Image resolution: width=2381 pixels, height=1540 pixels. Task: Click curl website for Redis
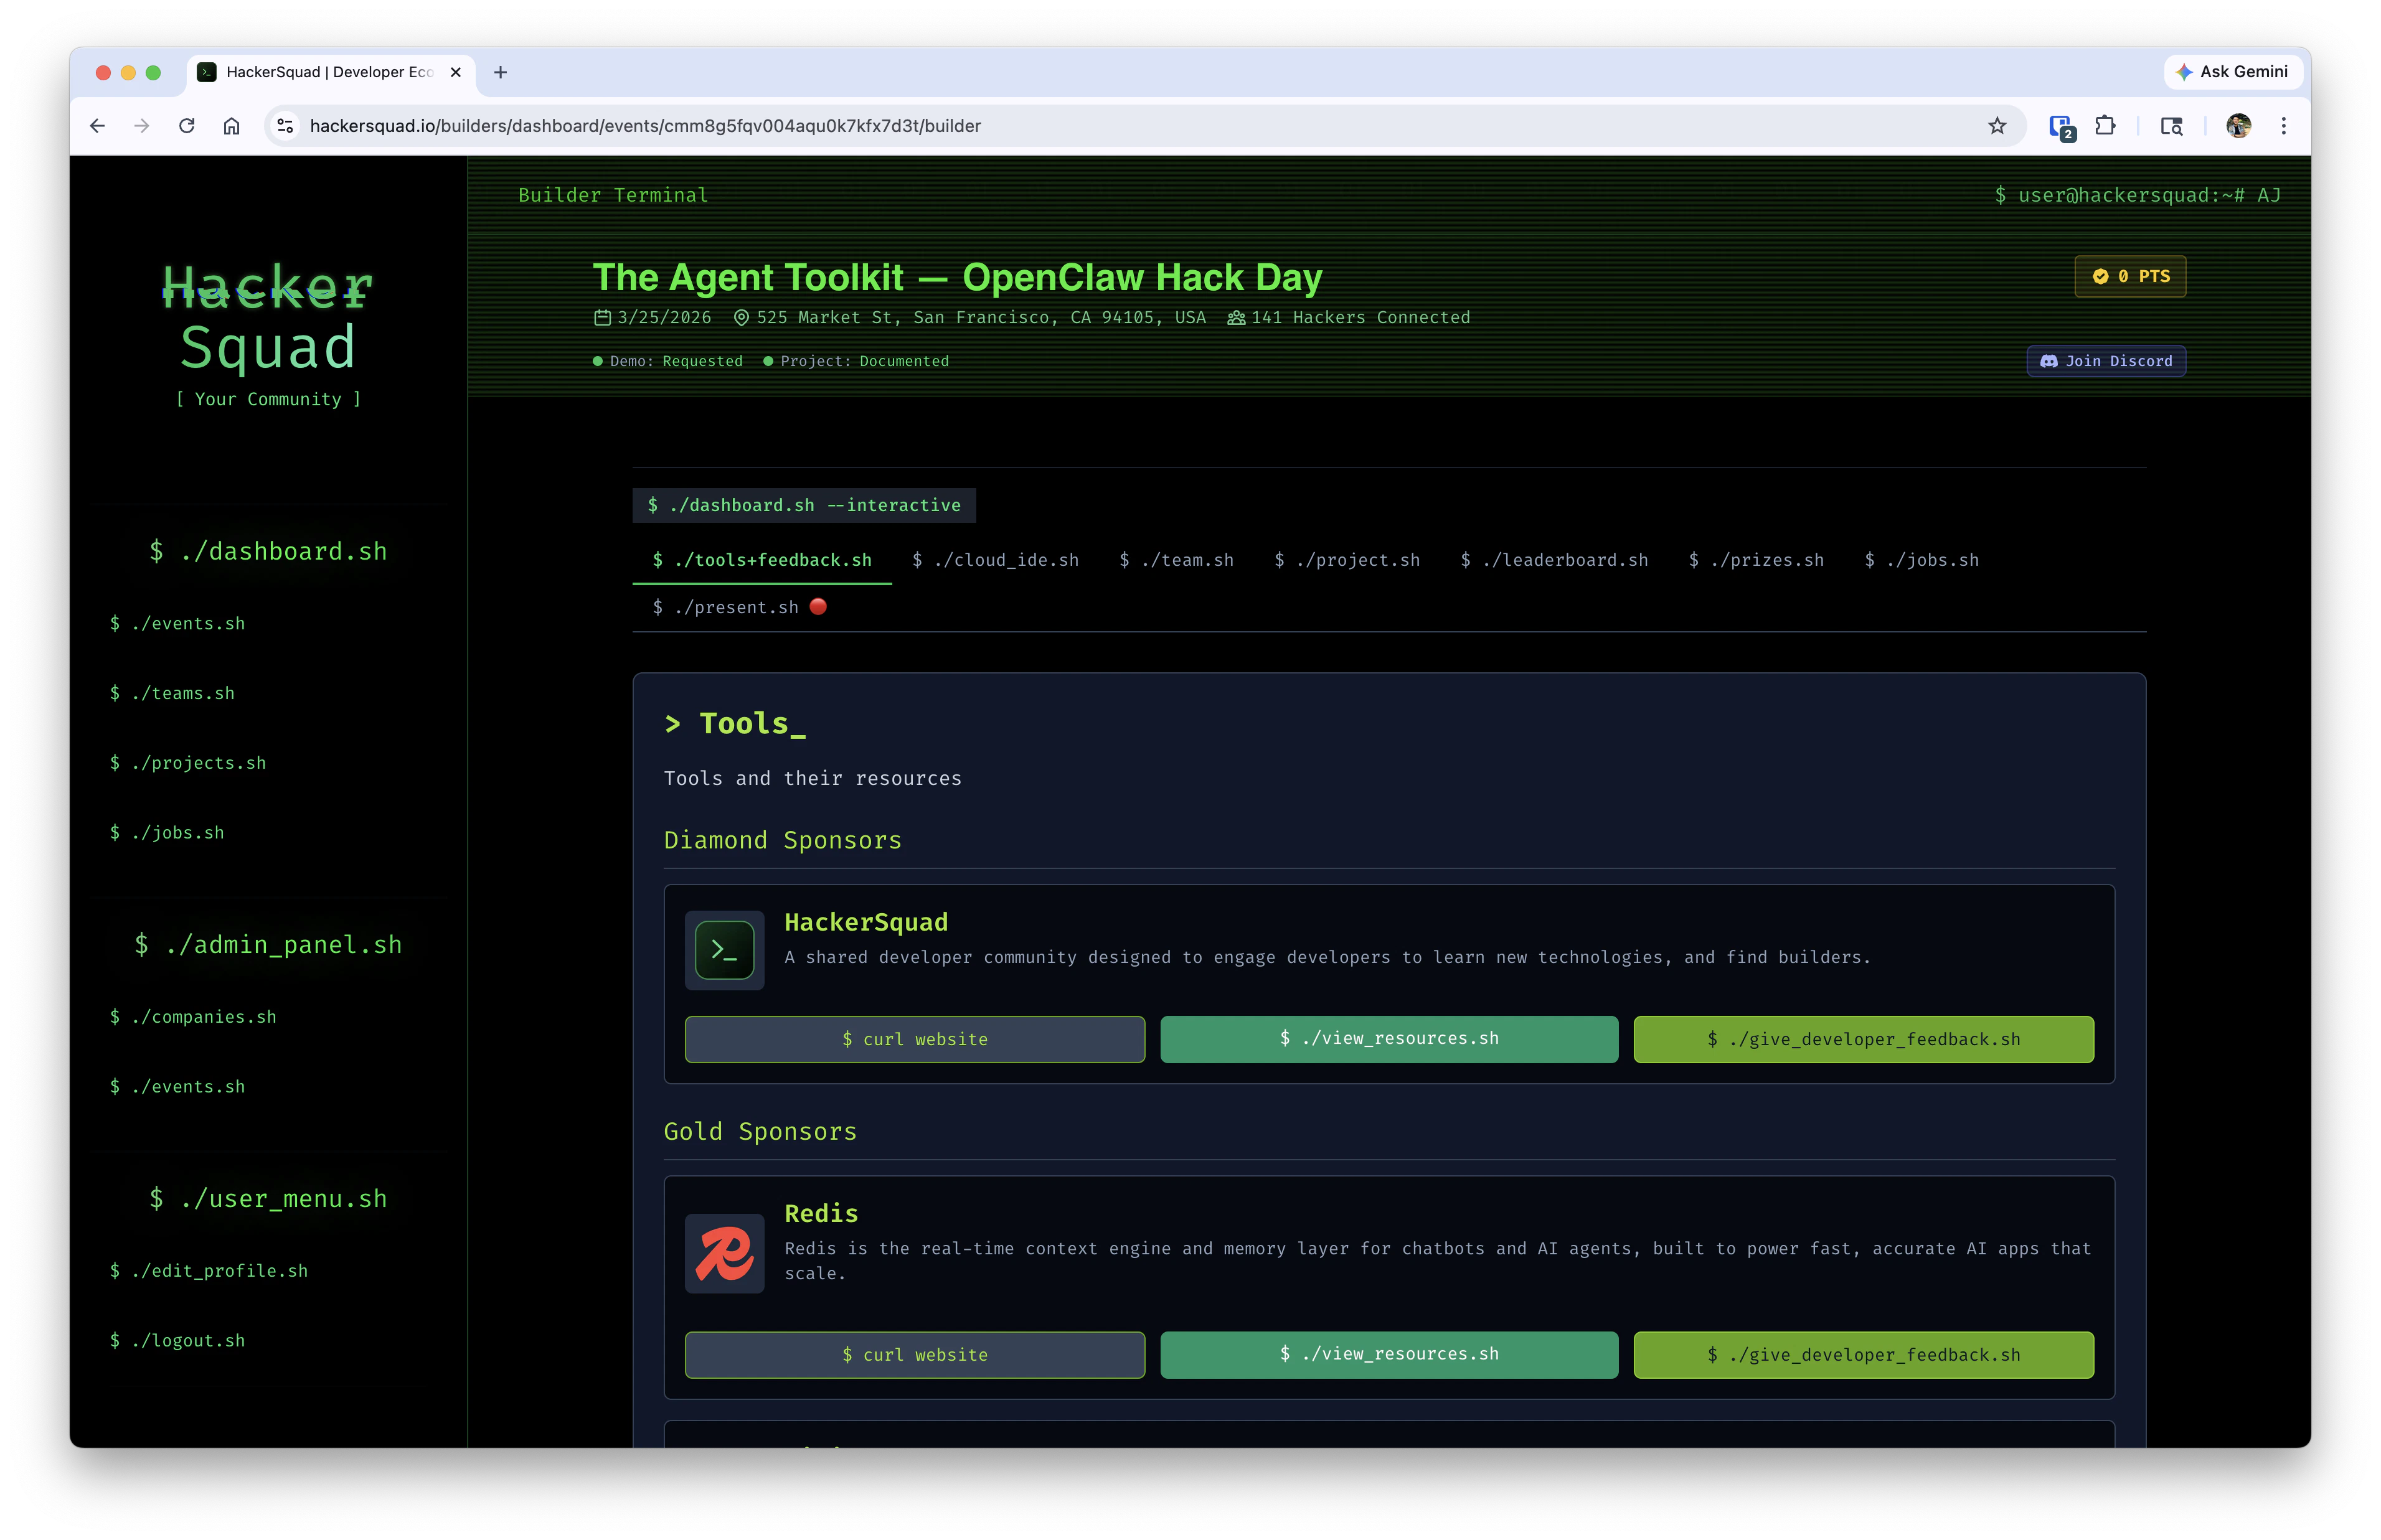[x=914, y=1355]
